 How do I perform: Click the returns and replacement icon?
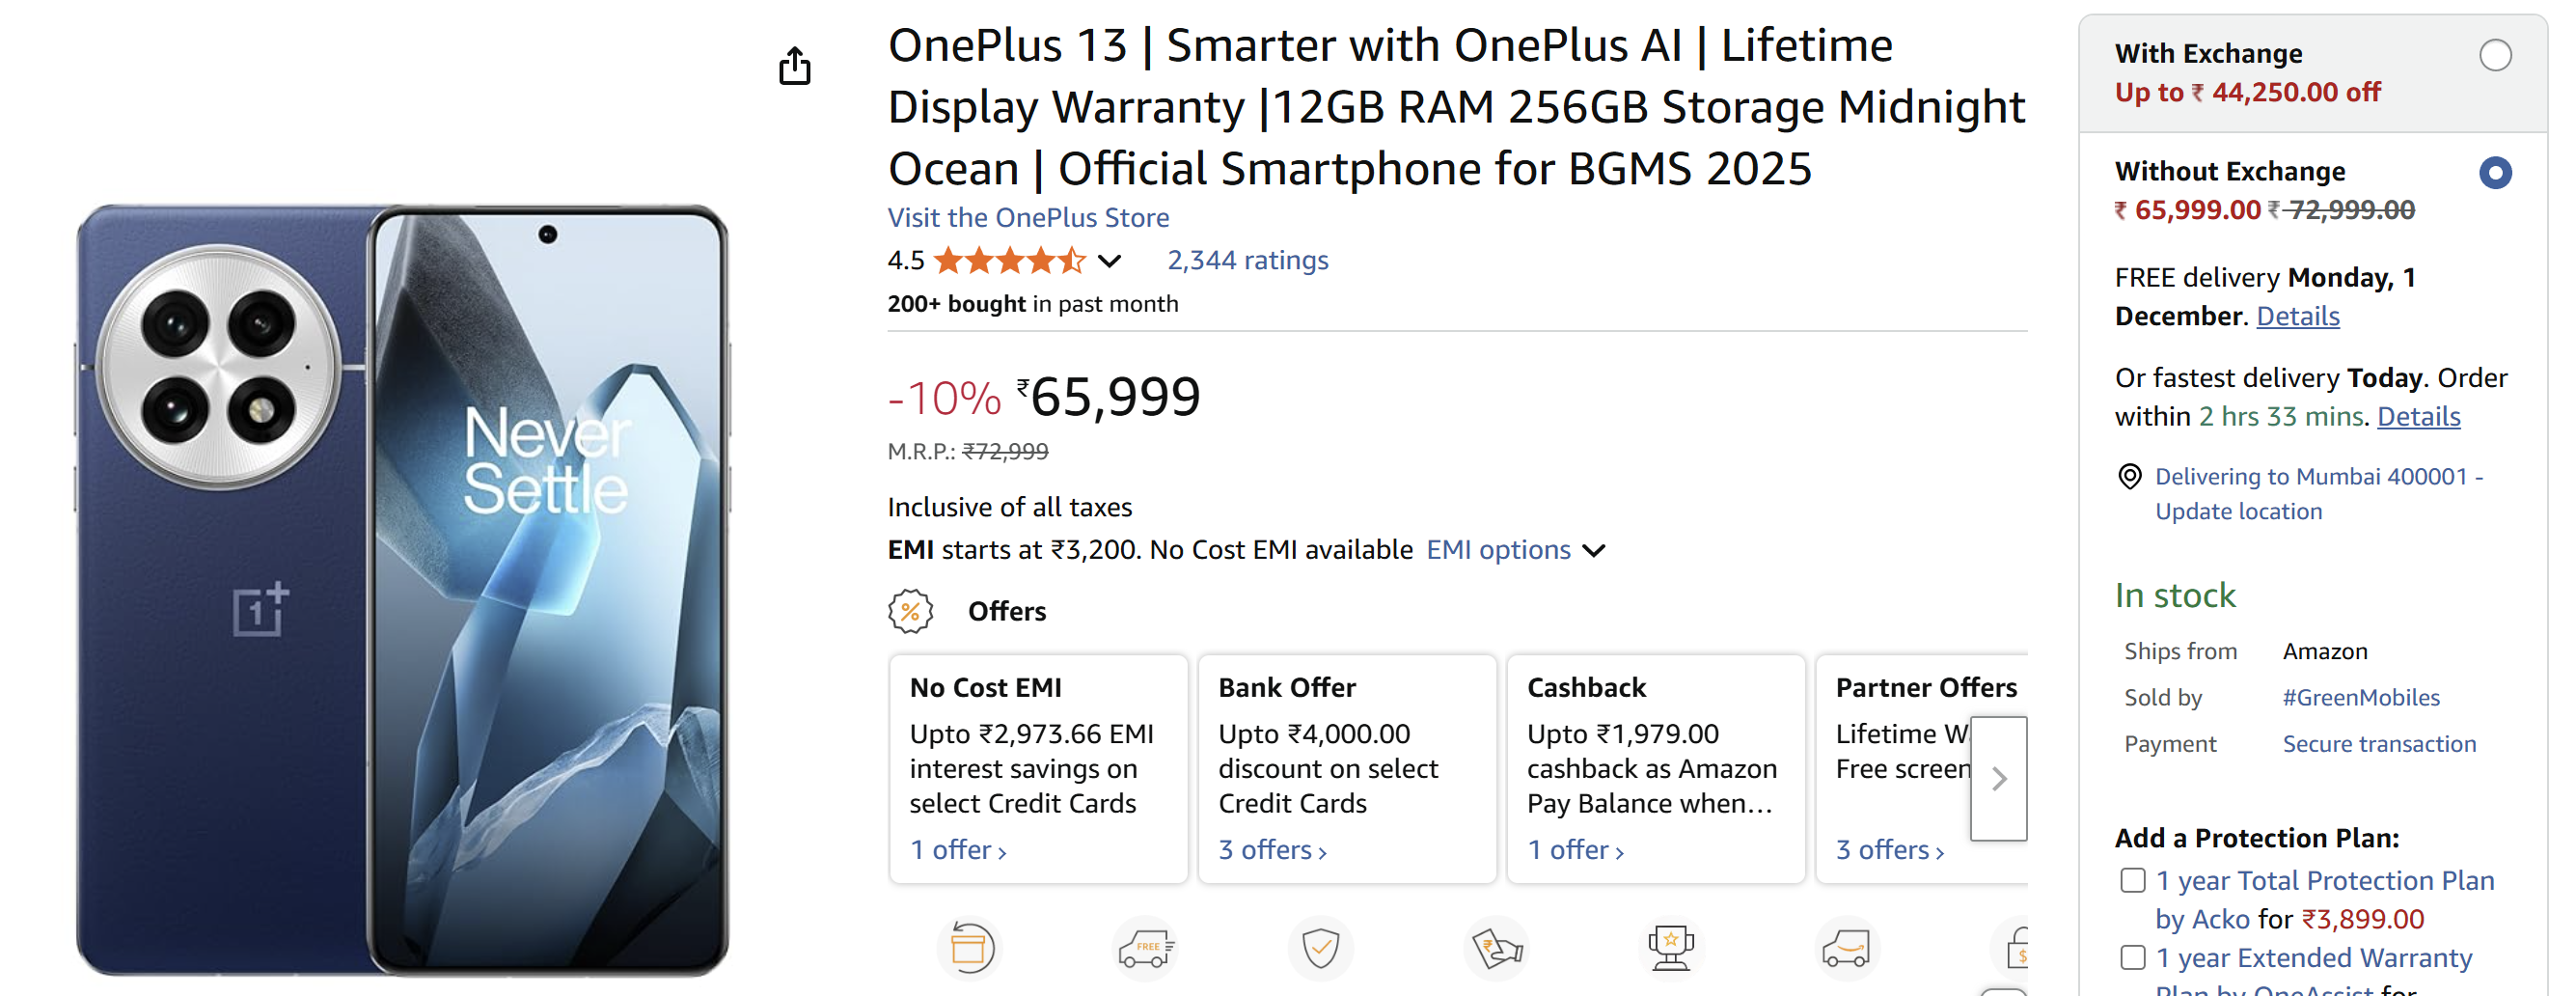tap(969, 948)
